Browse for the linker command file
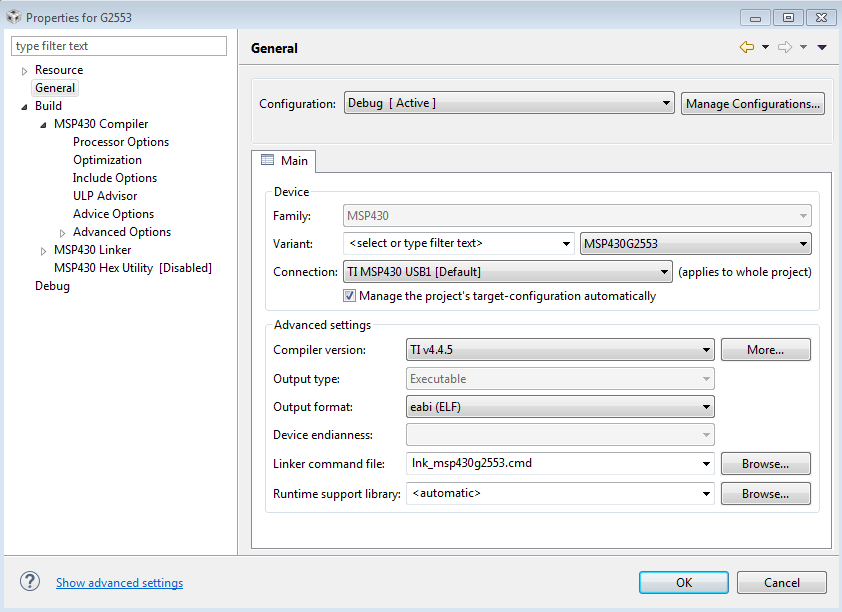842x612 pixels. tap(765, 464)
